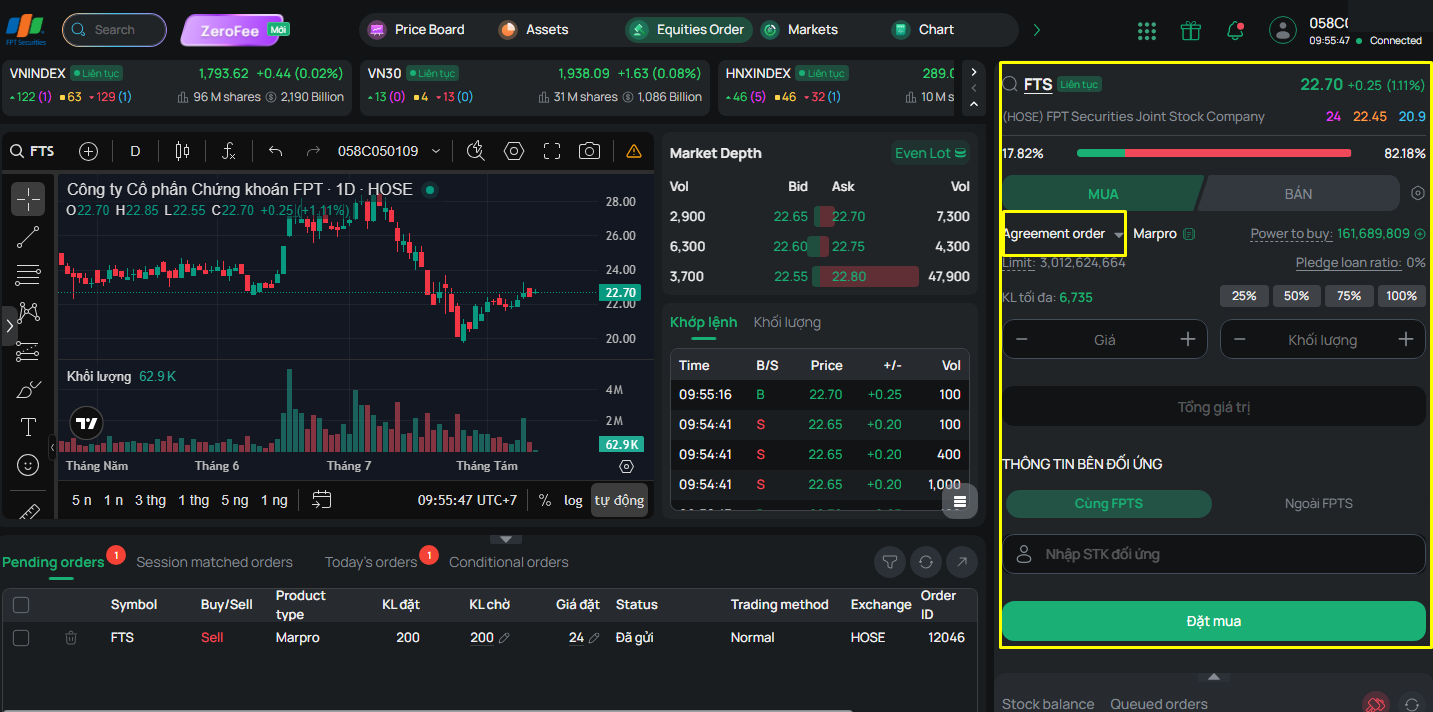Select the trend line drawing tool
Screen dimensions: 1433x712
tap(28, 237)
